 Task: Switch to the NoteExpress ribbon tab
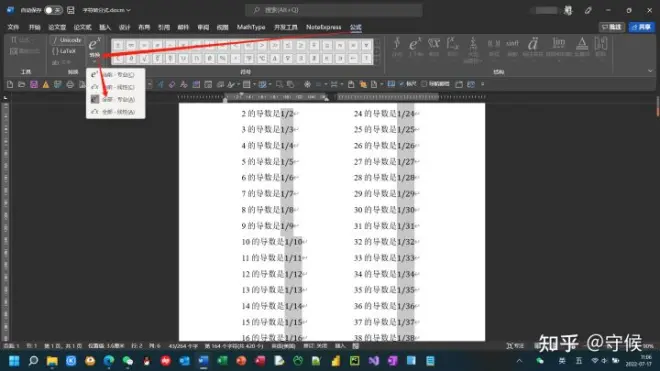pyautogui.click(x=323, y=27)
